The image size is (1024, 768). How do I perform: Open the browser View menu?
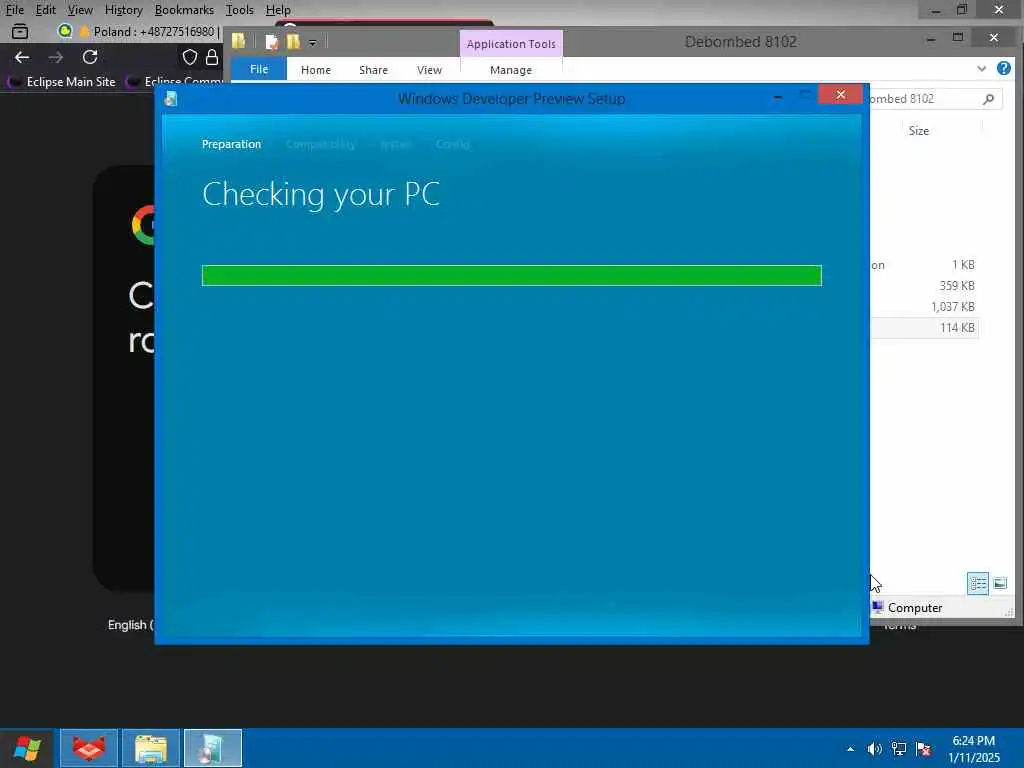coord(80,10)
